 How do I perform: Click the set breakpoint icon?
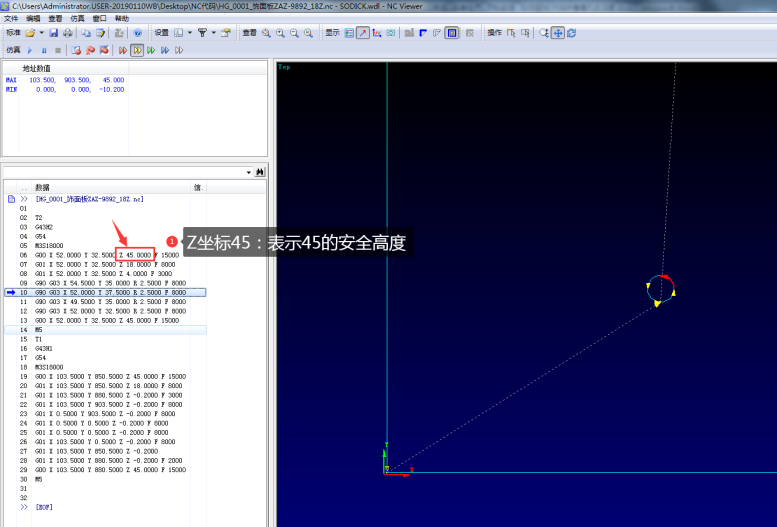(76, 50)
